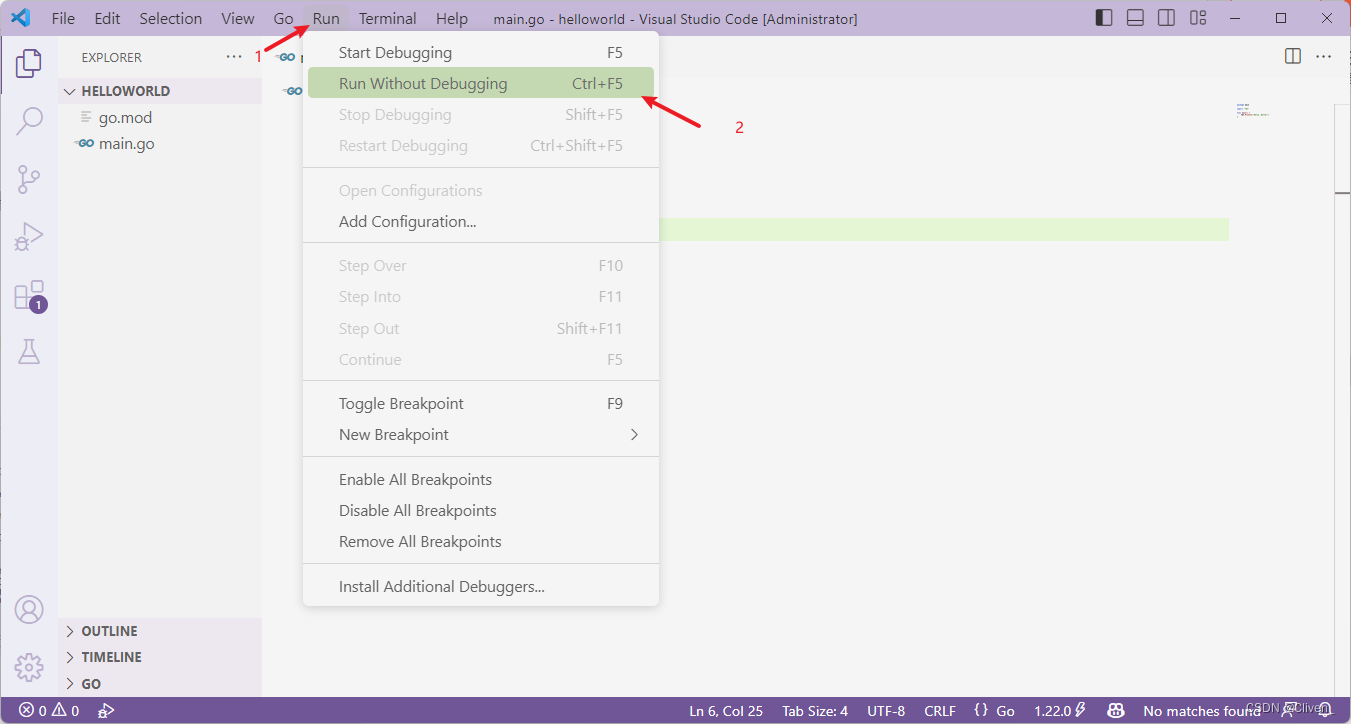Choose Toggle Breakpoint
The height and width of the screenshot is (724, 1351).
[x=481, y=404]
